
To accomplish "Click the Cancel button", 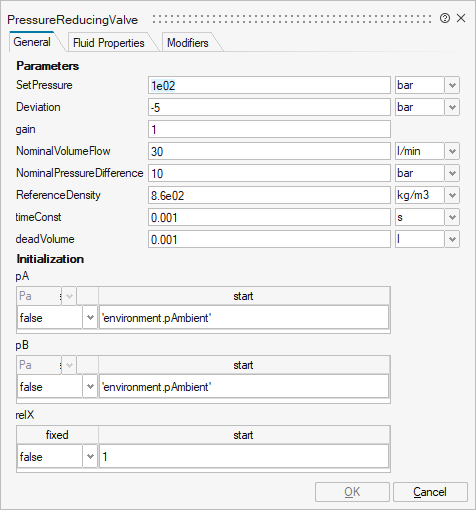I will coord(430,492).
